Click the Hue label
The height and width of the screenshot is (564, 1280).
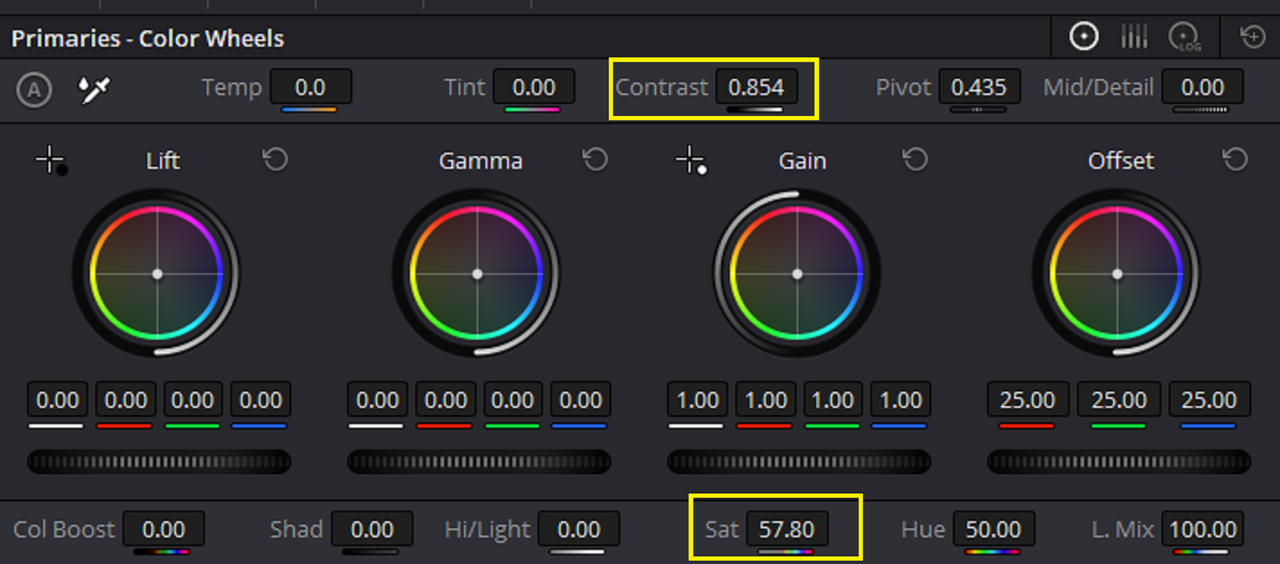[923, 529]
